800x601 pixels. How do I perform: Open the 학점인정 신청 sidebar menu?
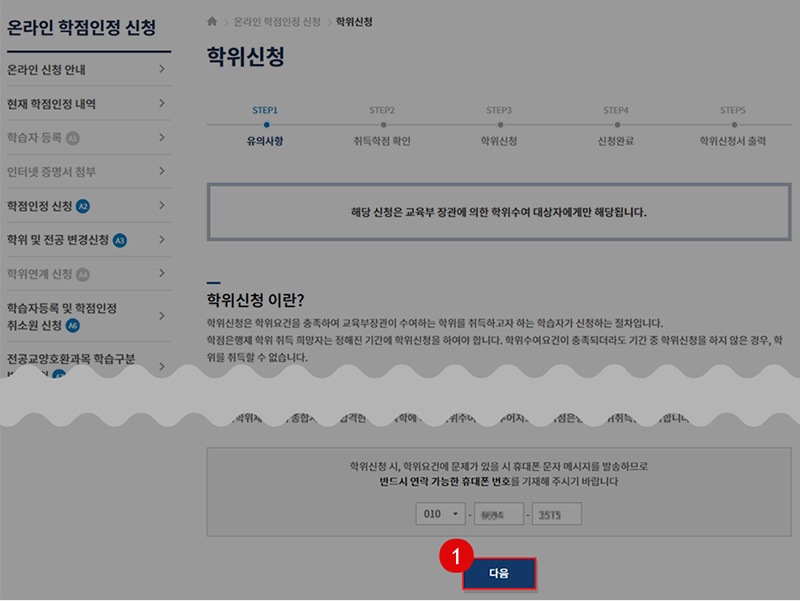[x=40, y=206]
